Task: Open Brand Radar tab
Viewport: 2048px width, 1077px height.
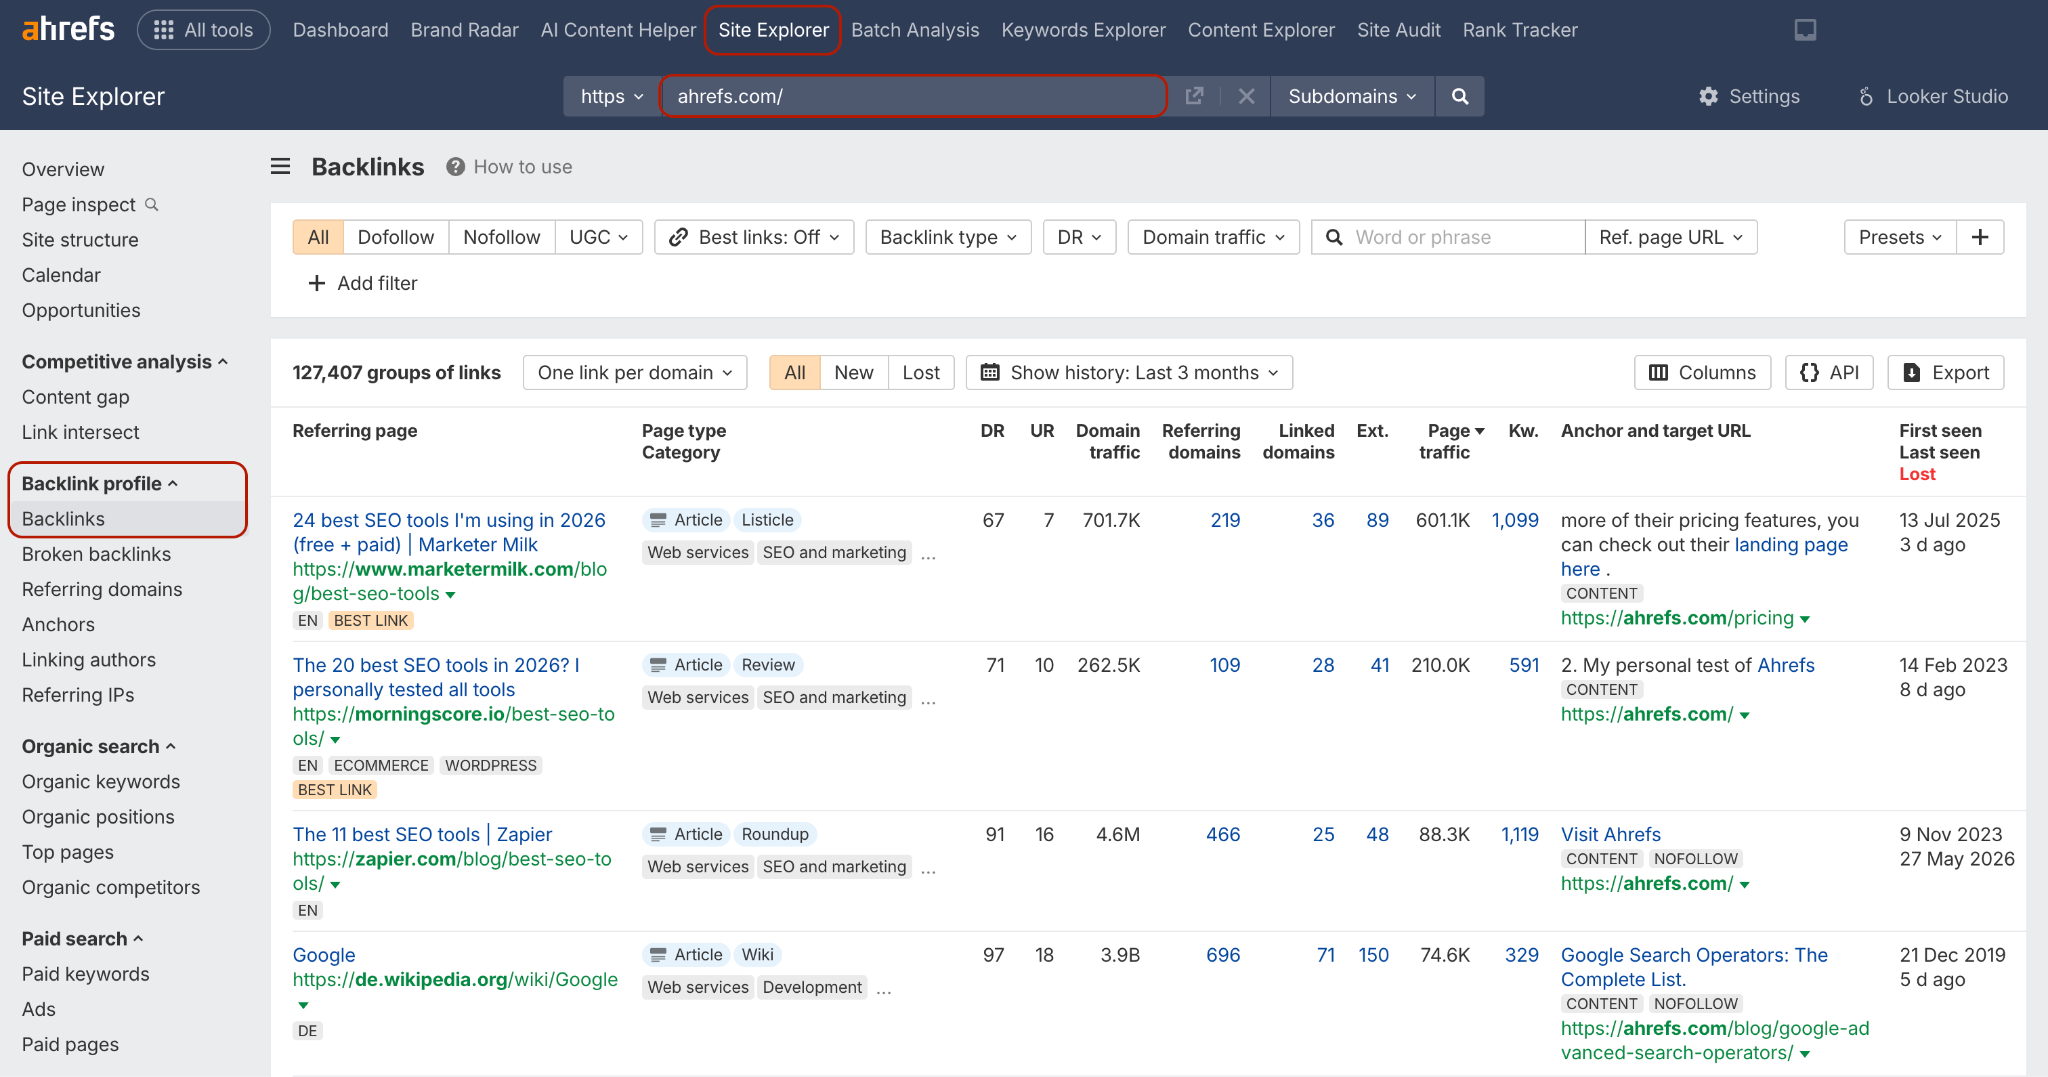Action: tap(465, 30)
